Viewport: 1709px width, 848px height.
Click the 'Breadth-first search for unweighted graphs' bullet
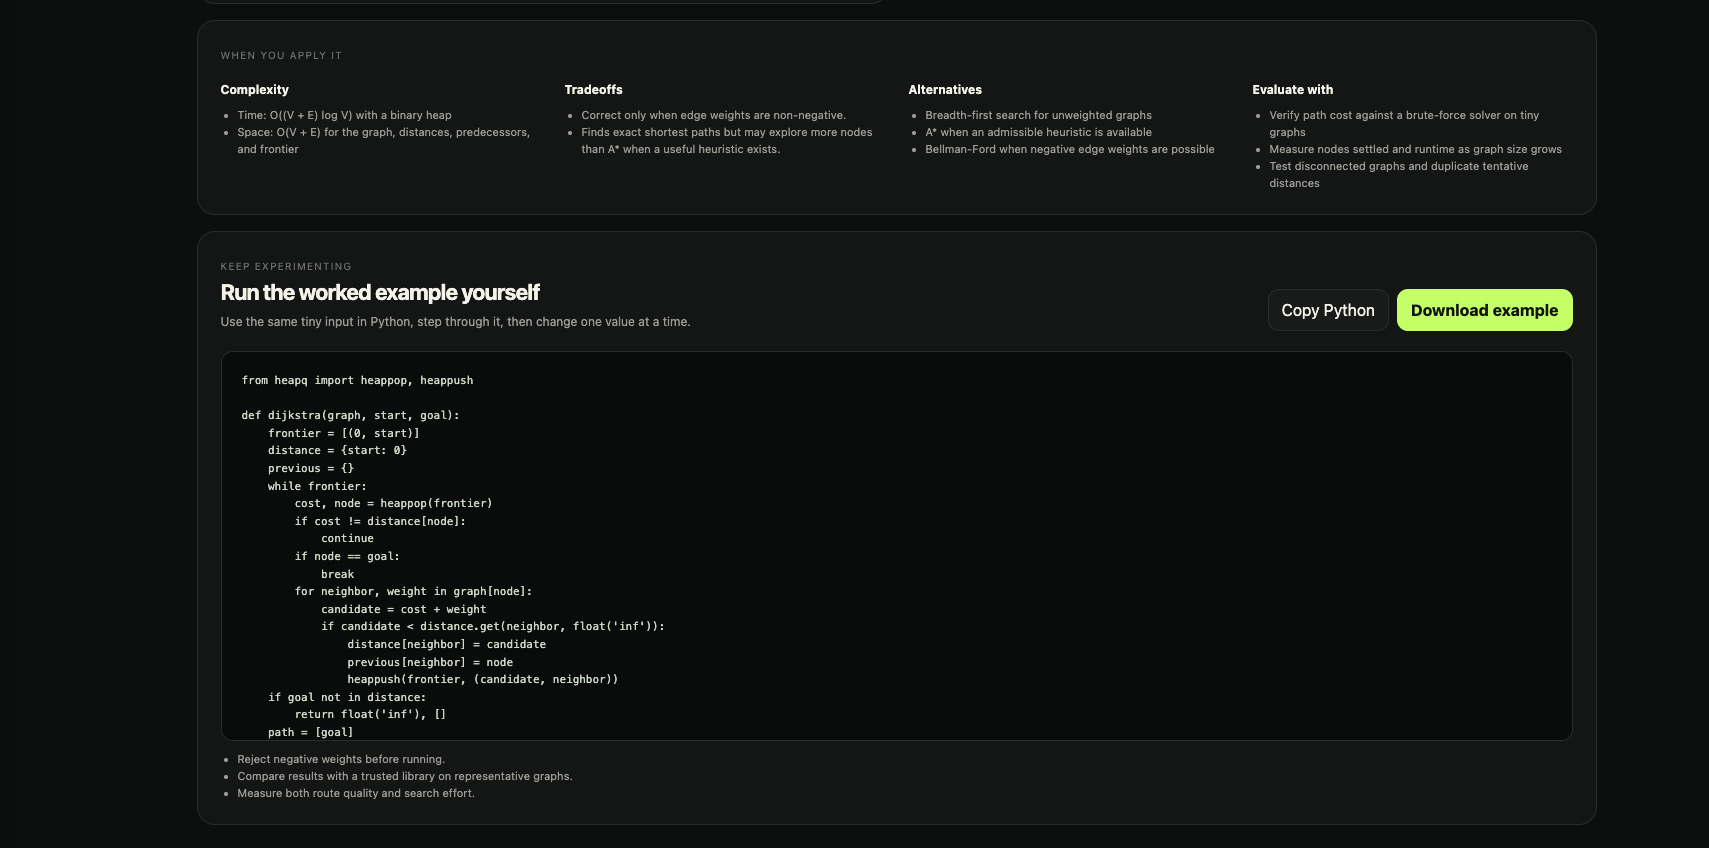1038,115
